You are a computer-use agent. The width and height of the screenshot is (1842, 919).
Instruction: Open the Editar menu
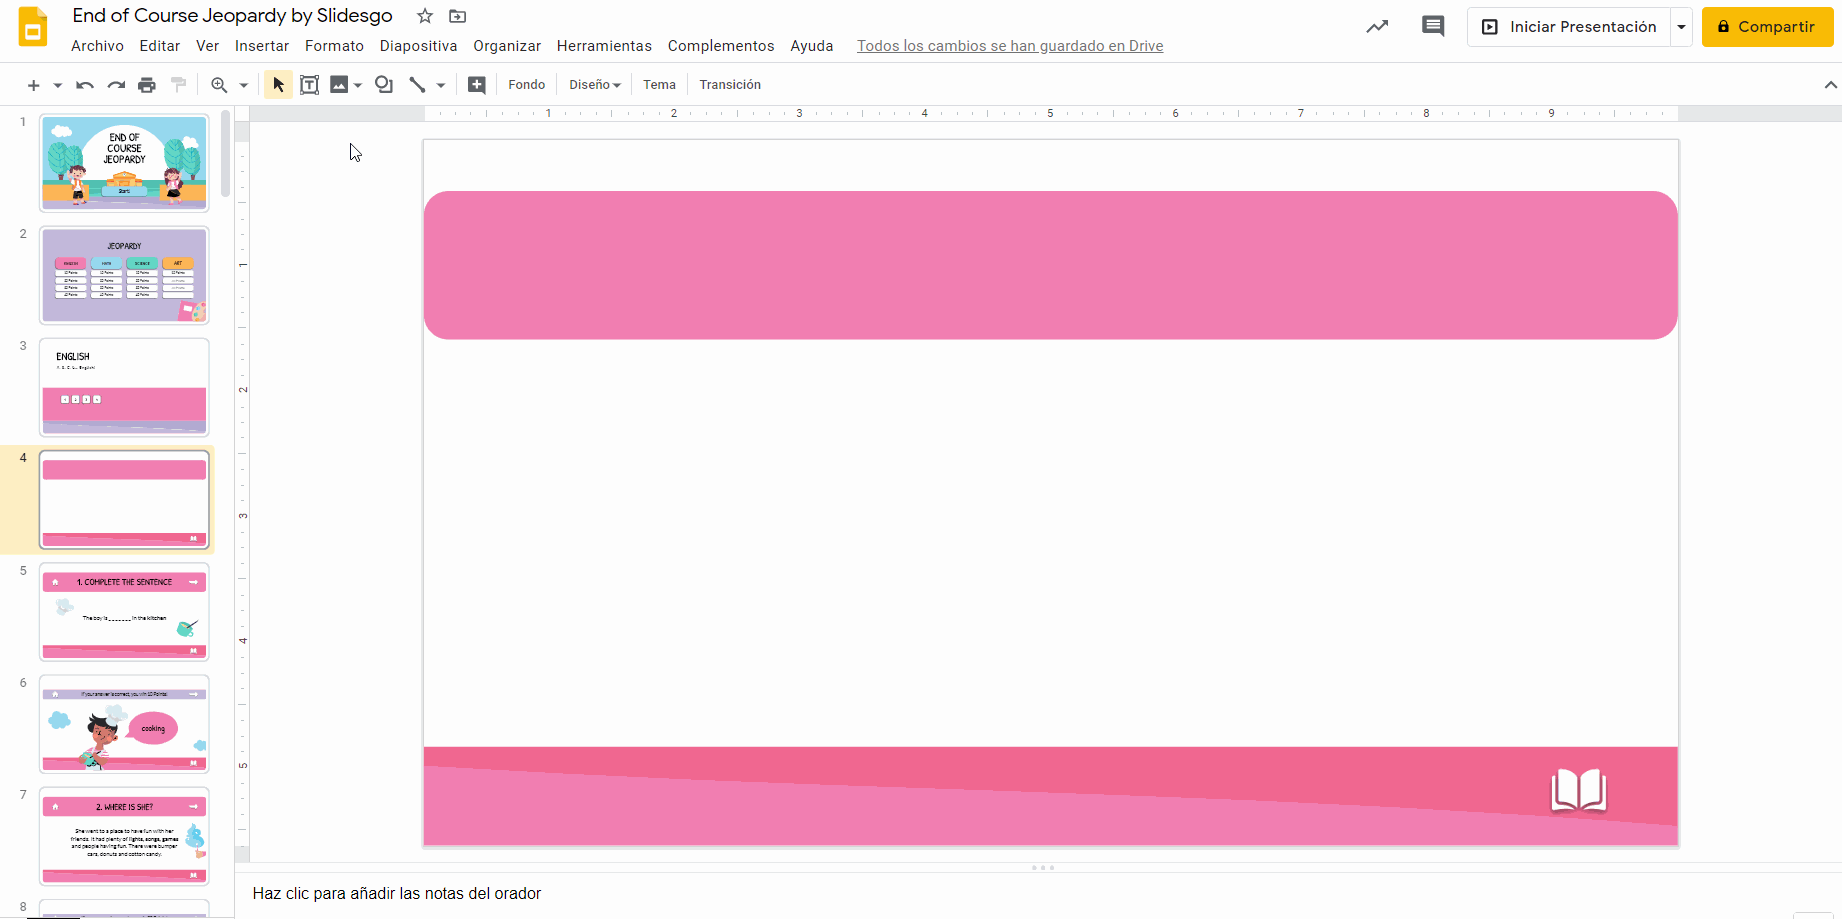pos(160,46)
